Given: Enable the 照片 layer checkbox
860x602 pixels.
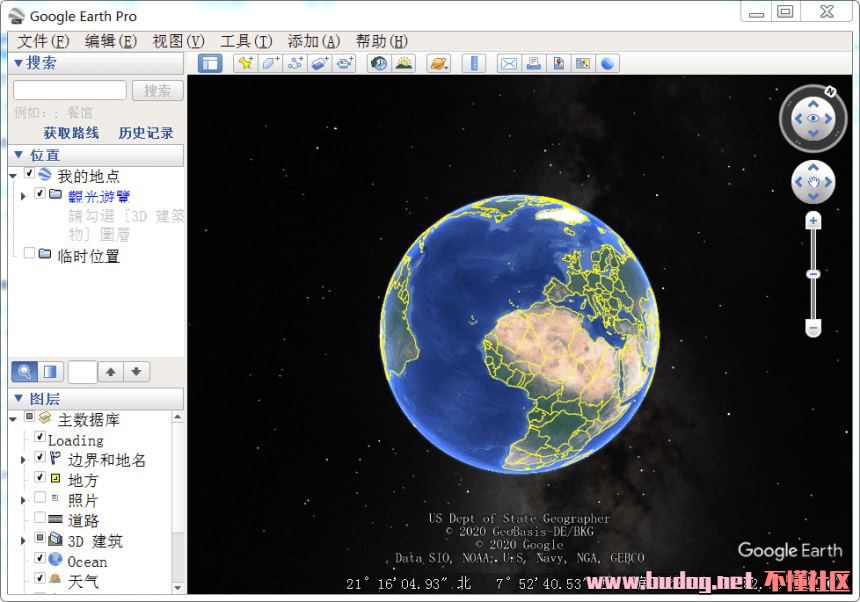Looking at the screenshot, I should pos(39,497).
